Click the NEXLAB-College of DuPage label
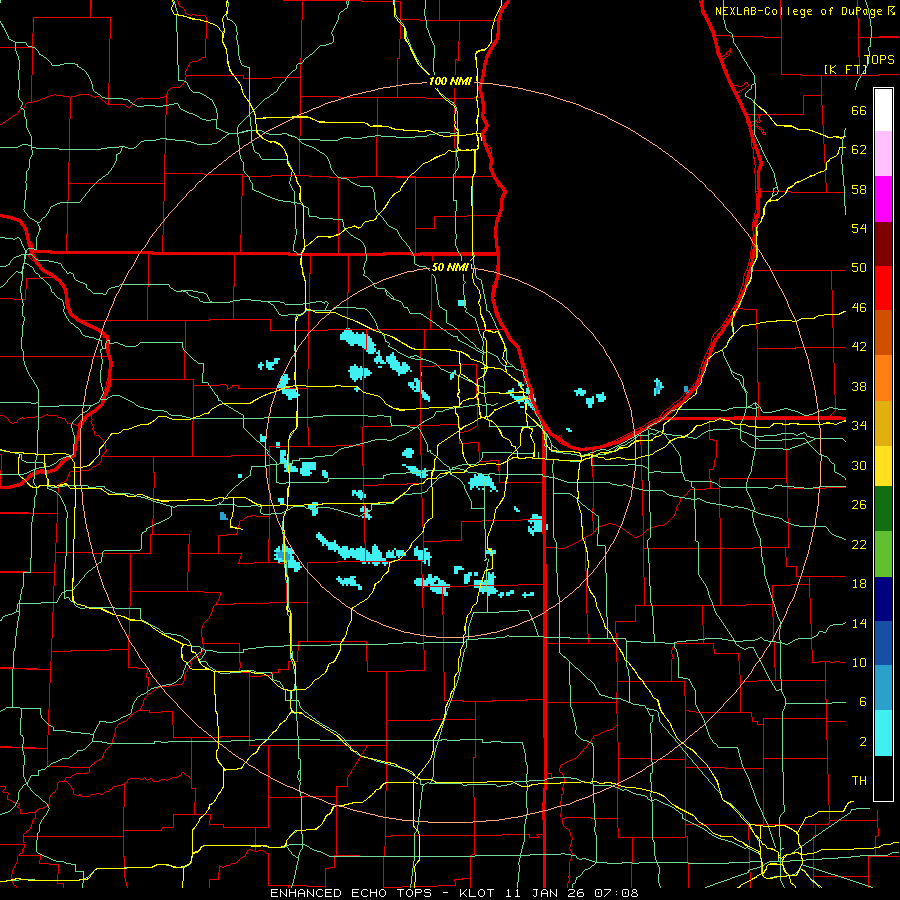 point(800,11)
